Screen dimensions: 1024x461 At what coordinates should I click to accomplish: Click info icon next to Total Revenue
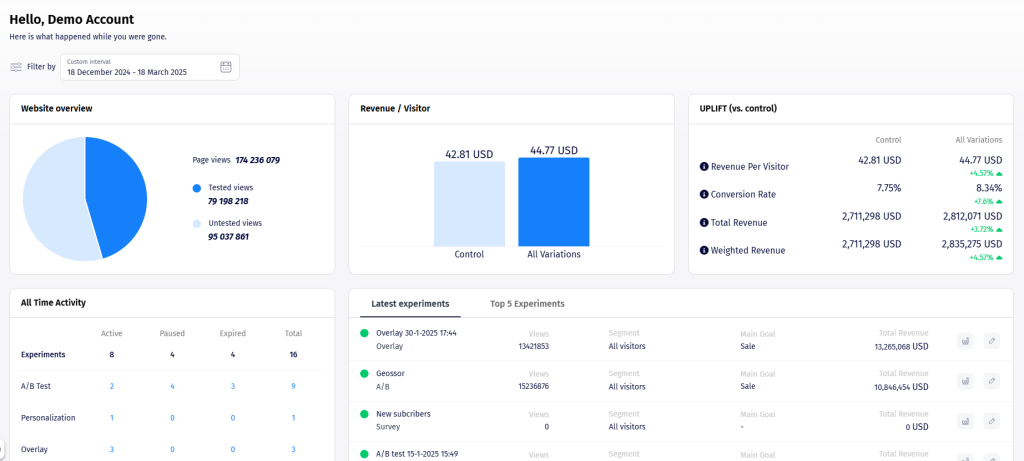click(704, 222)
